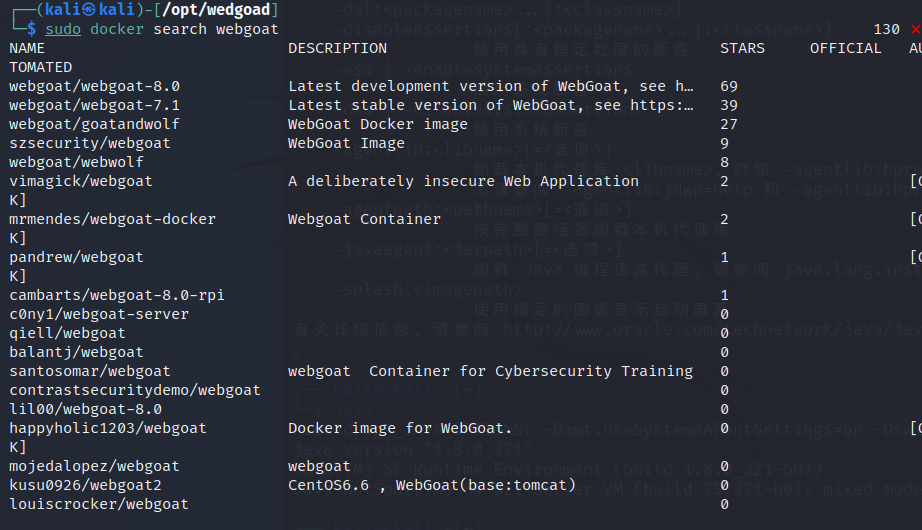Select happyholic1203/webgoat image name
922x530 pixels.
(x=108, y=428)
